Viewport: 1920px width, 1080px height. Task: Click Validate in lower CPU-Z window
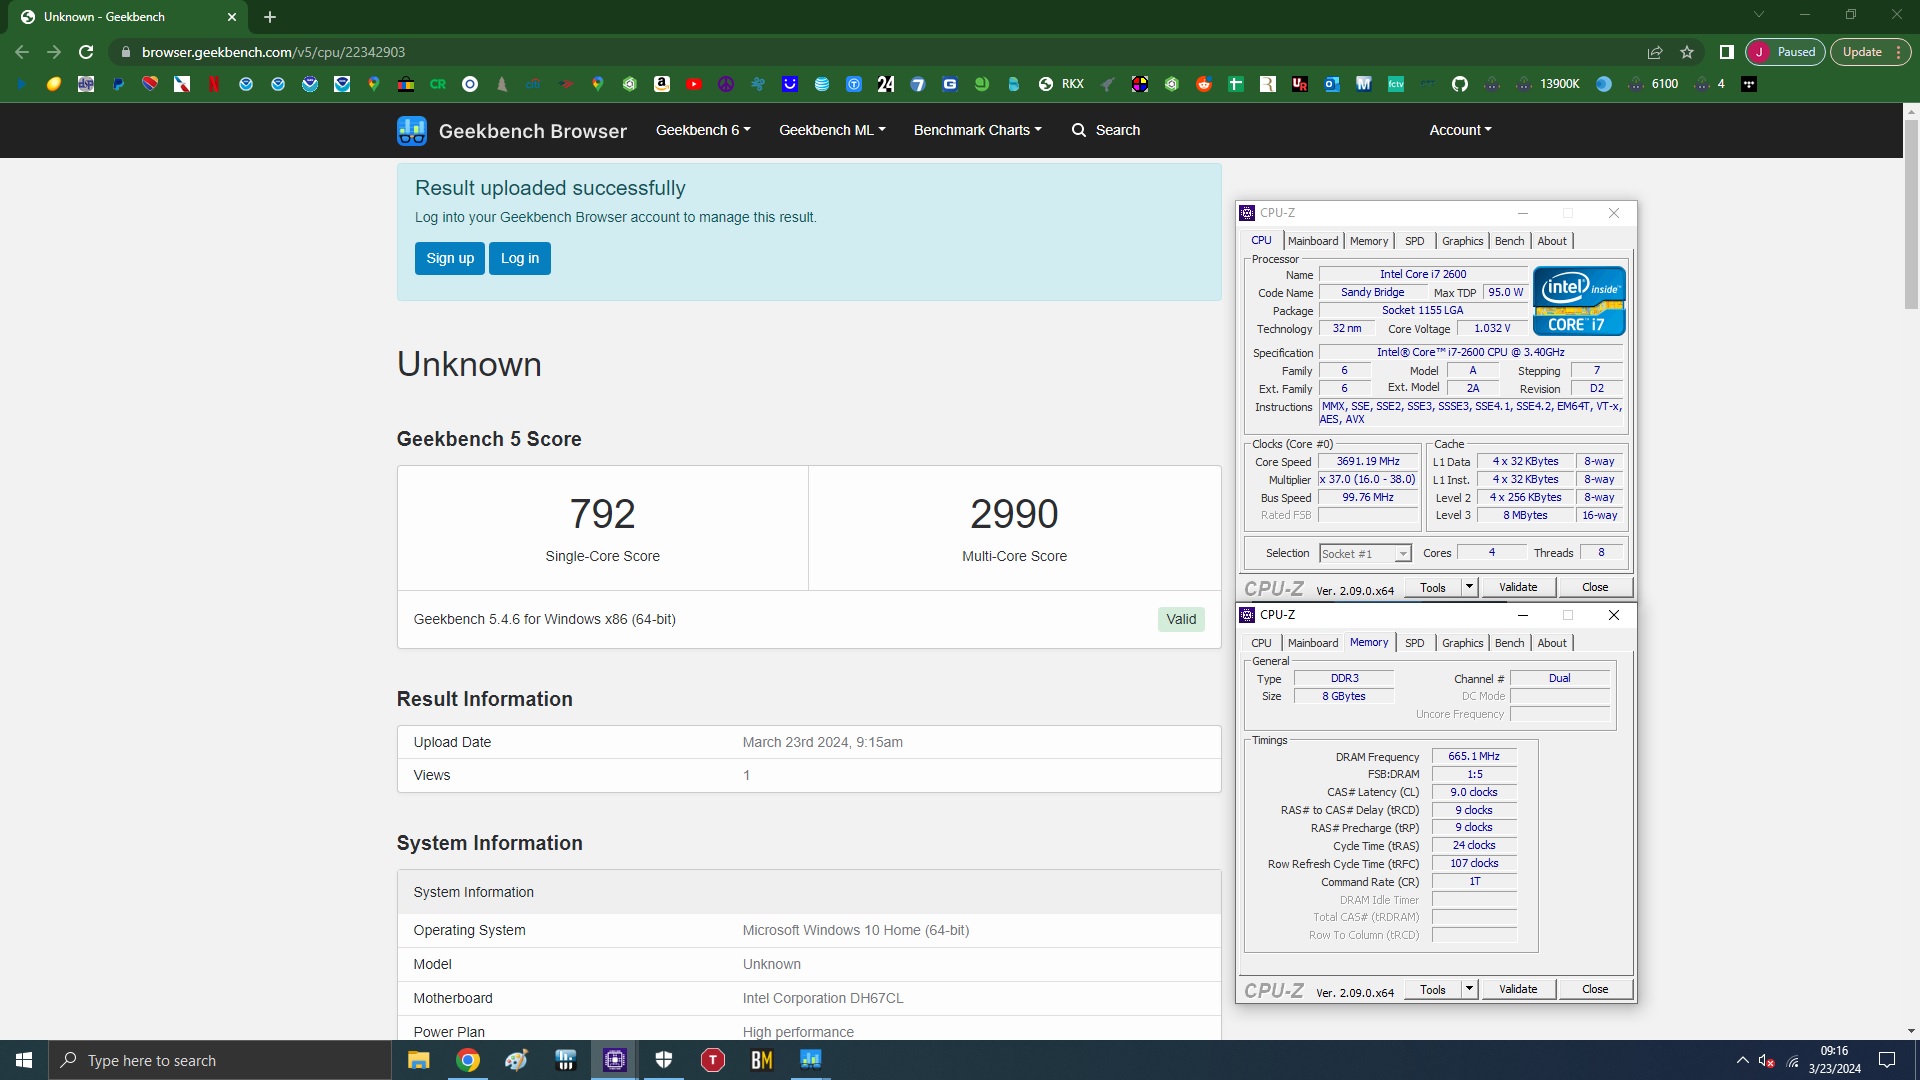(1518, 989)
